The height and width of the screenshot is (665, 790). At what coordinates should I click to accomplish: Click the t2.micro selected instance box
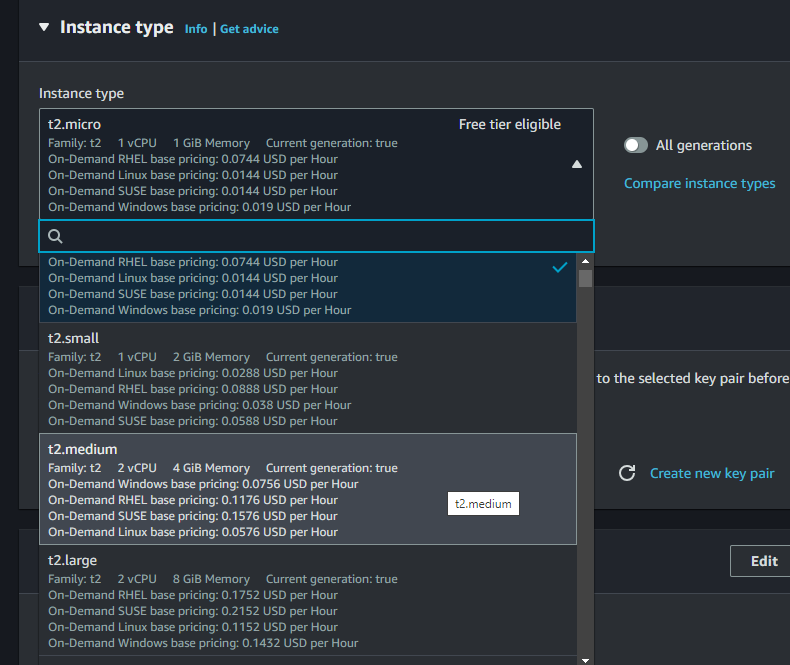[x=316, y=164]
